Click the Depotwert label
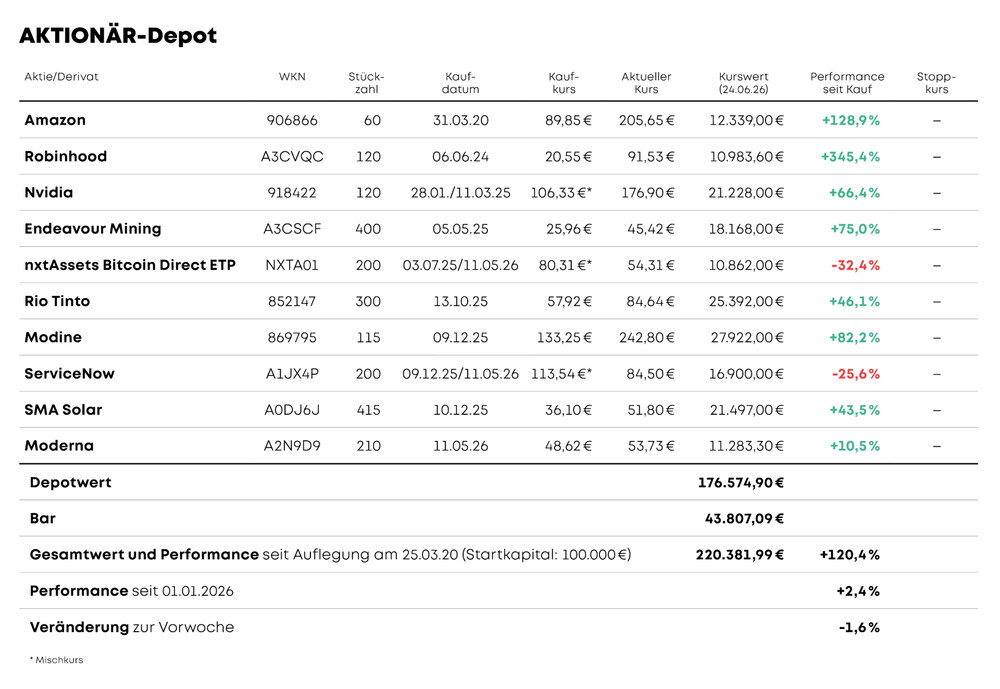The image size is (1000, 689). (70, 482)
